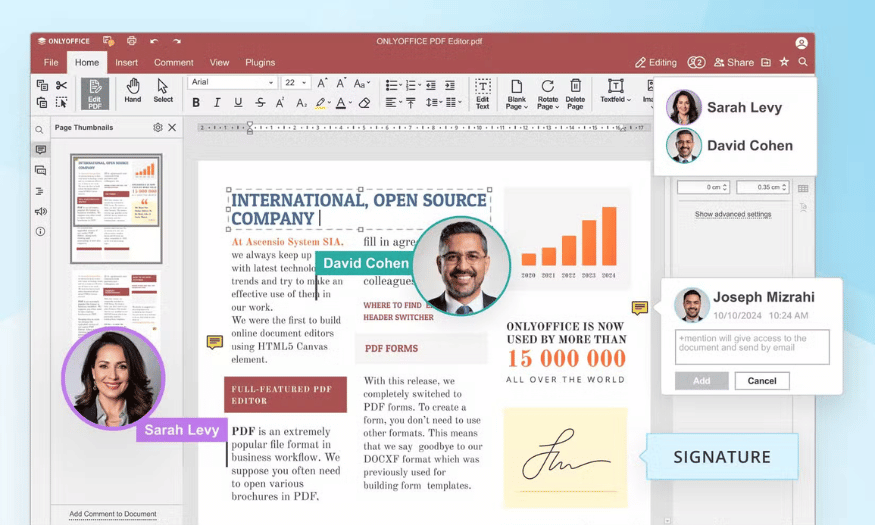Open the File menu tab
Screen dimensions: 875x525
coord(51,62)
